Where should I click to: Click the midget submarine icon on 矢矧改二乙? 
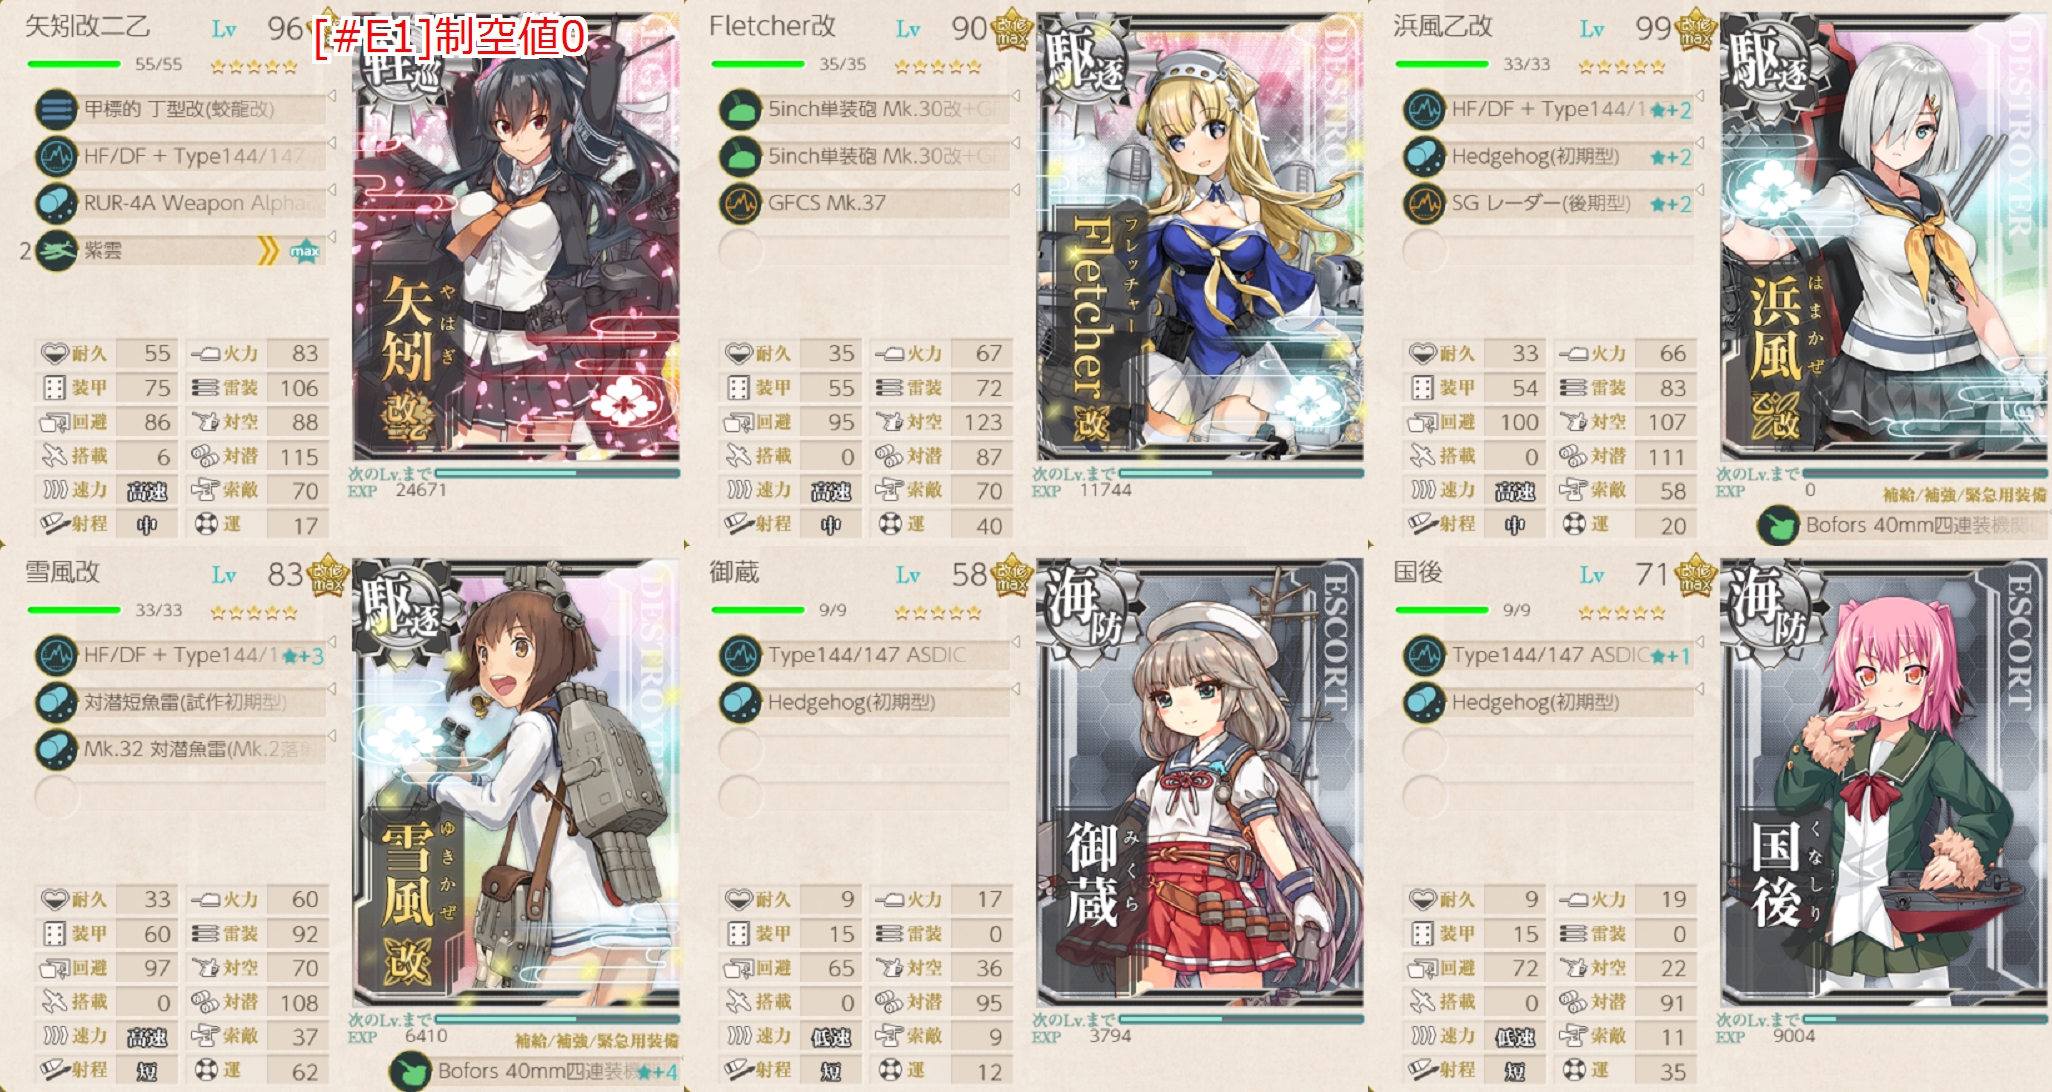[57, 109]
